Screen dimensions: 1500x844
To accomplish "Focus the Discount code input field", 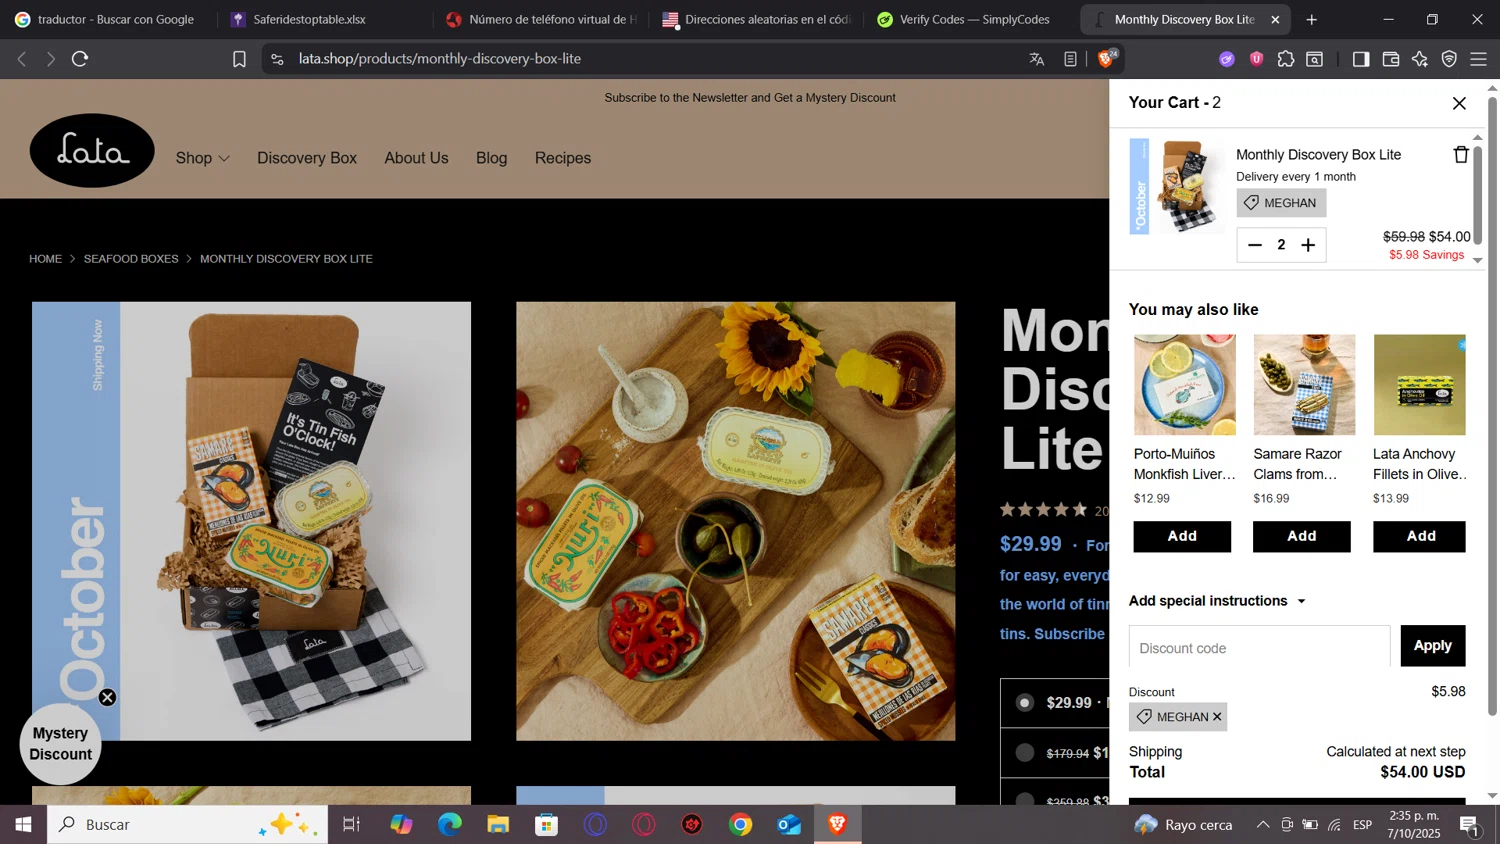I will [x=1259, y=647].
